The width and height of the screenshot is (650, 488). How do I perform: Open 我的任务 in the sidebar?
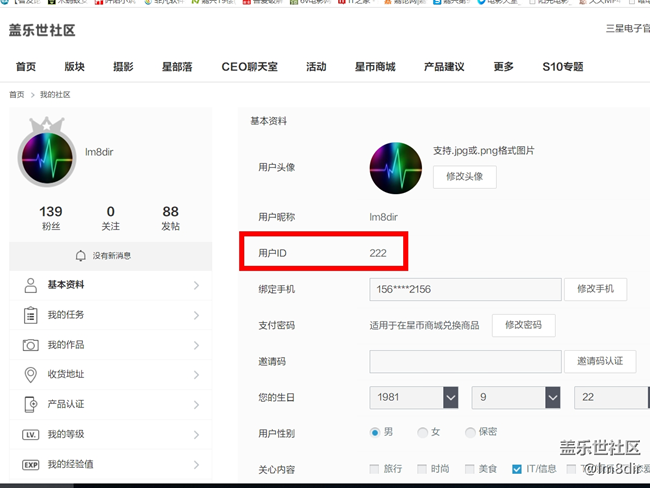point(111,315)
